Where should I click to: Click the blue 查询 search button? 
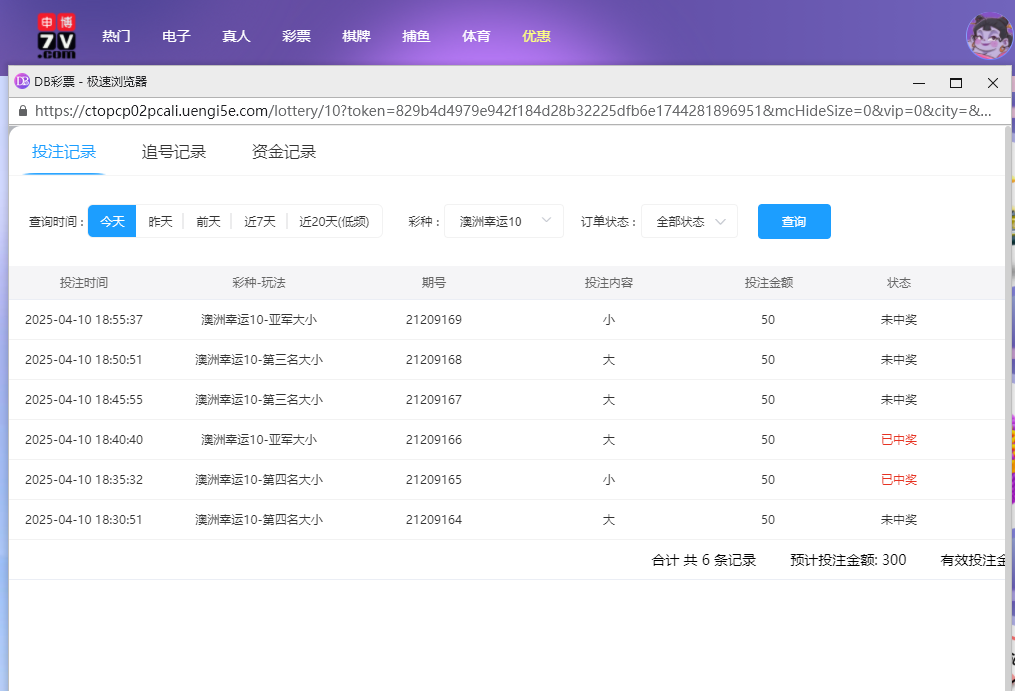[794, 221]
